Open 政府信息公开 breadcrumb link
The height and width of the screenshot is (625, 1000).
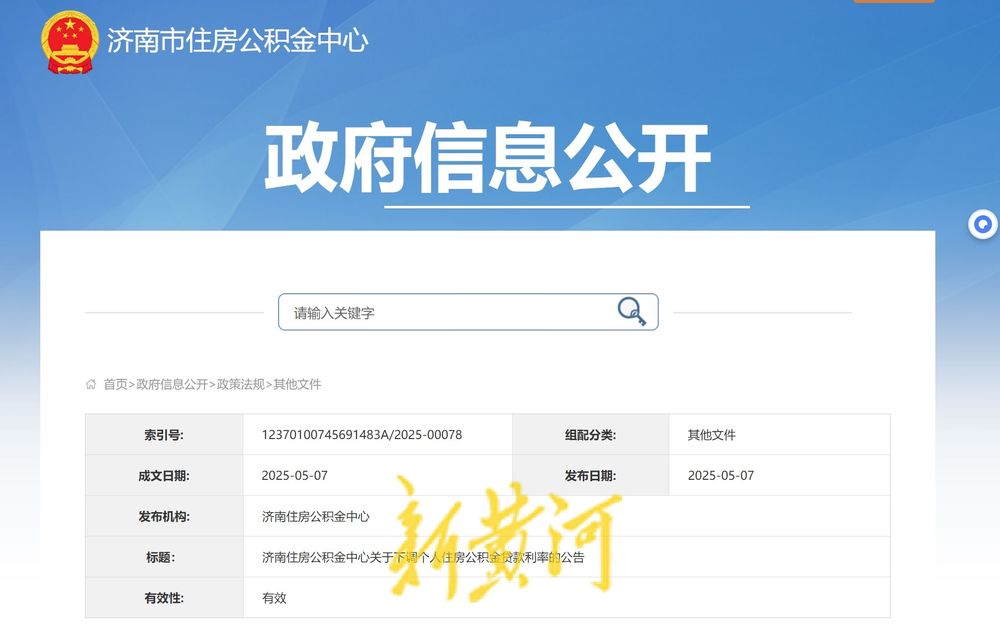point(172,384)
